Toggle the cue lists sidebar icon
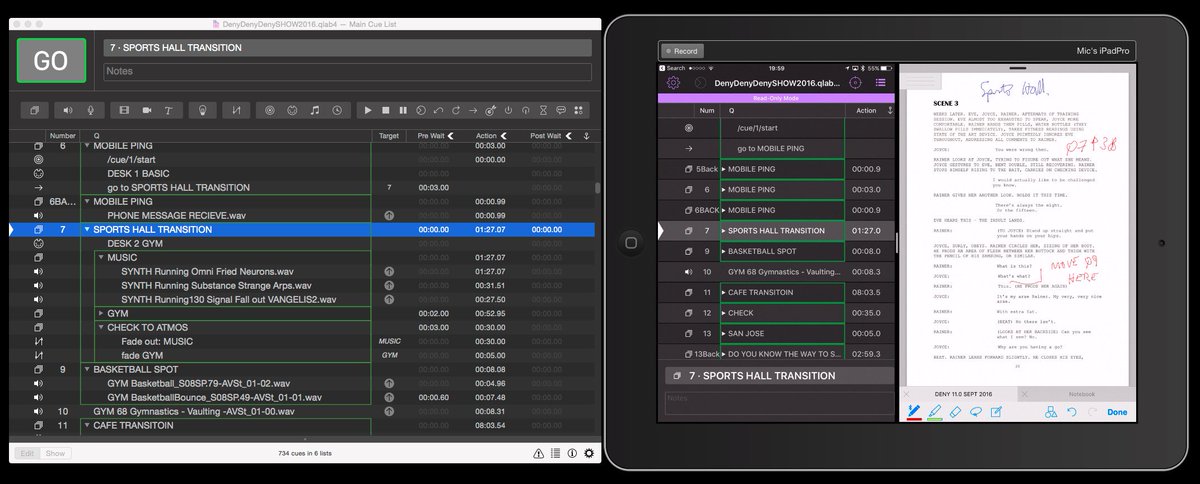 (x=555, y=453)
